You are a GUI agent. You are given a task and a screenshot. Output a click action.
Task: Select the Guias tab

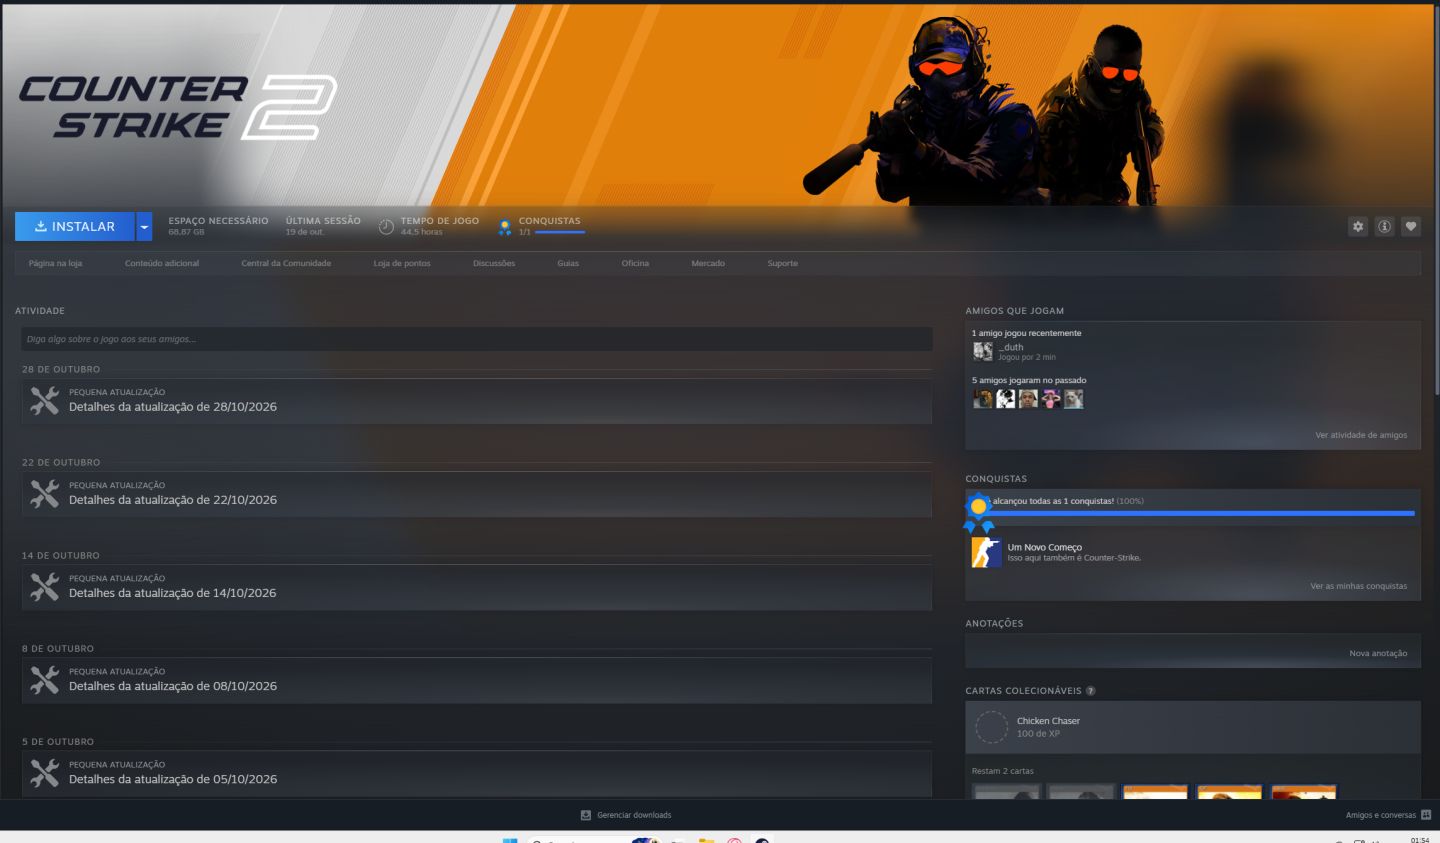568,263
